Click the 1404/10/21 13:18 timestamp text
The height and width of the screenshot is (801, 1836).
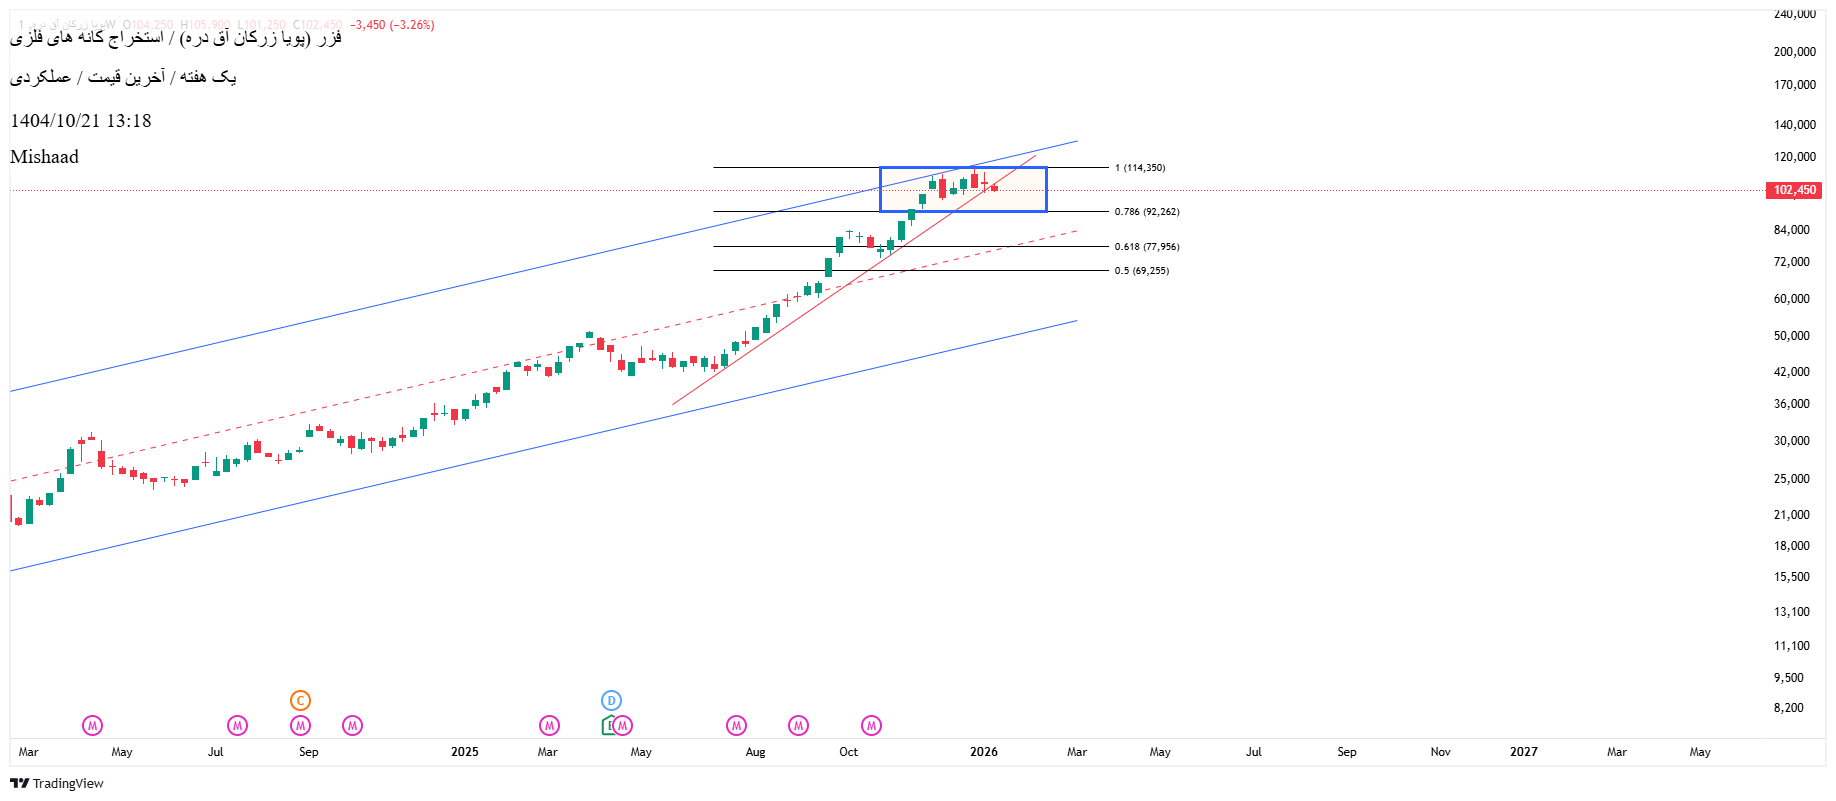click(x=81, y=121)
